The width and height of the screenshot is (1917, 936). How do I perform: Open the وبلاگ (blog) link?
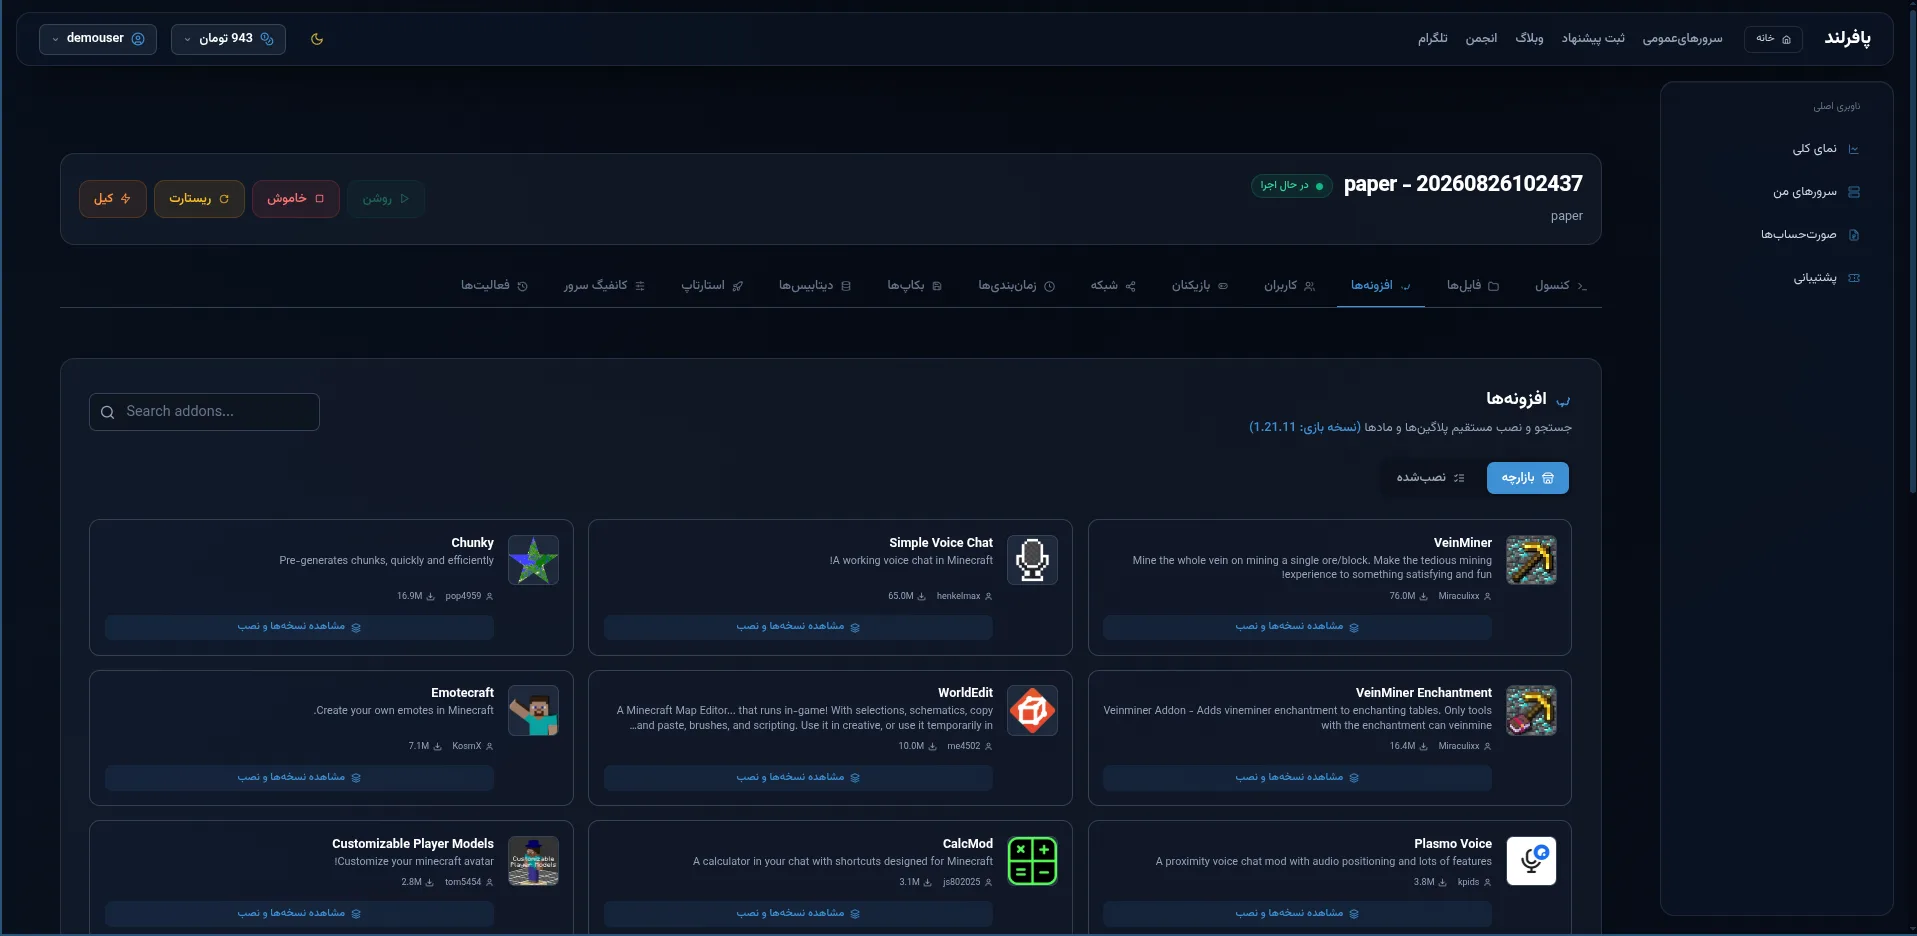click(x=1529, y=39)
